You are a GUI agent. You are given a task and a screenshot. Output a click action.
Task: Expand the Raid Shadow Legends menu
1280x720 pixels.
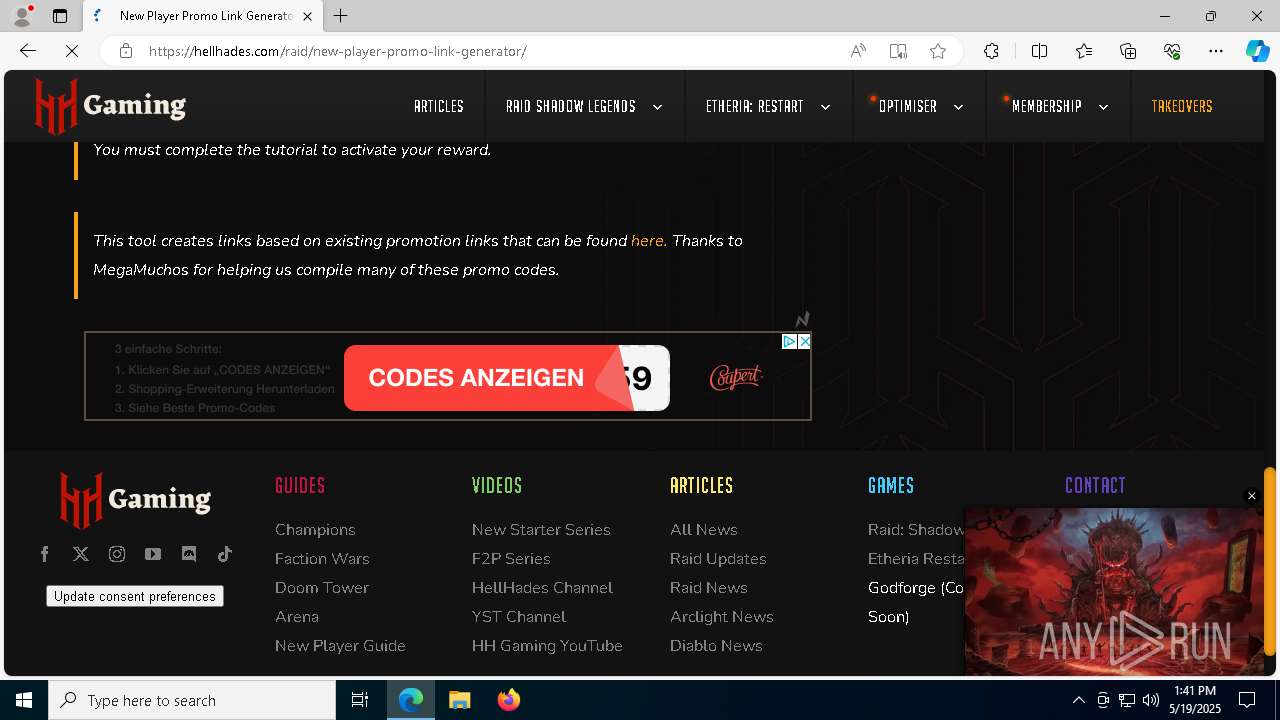(x=657, y=107)
